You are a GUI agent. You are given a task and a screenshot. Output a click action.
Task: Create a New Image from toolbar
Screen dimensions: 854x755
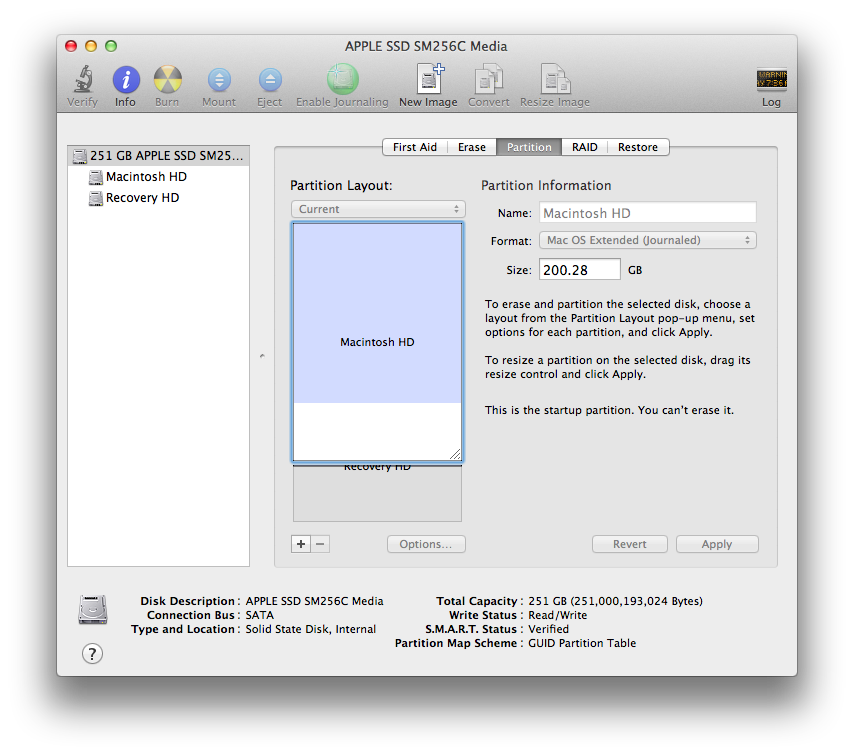click(x=430, y=79)
